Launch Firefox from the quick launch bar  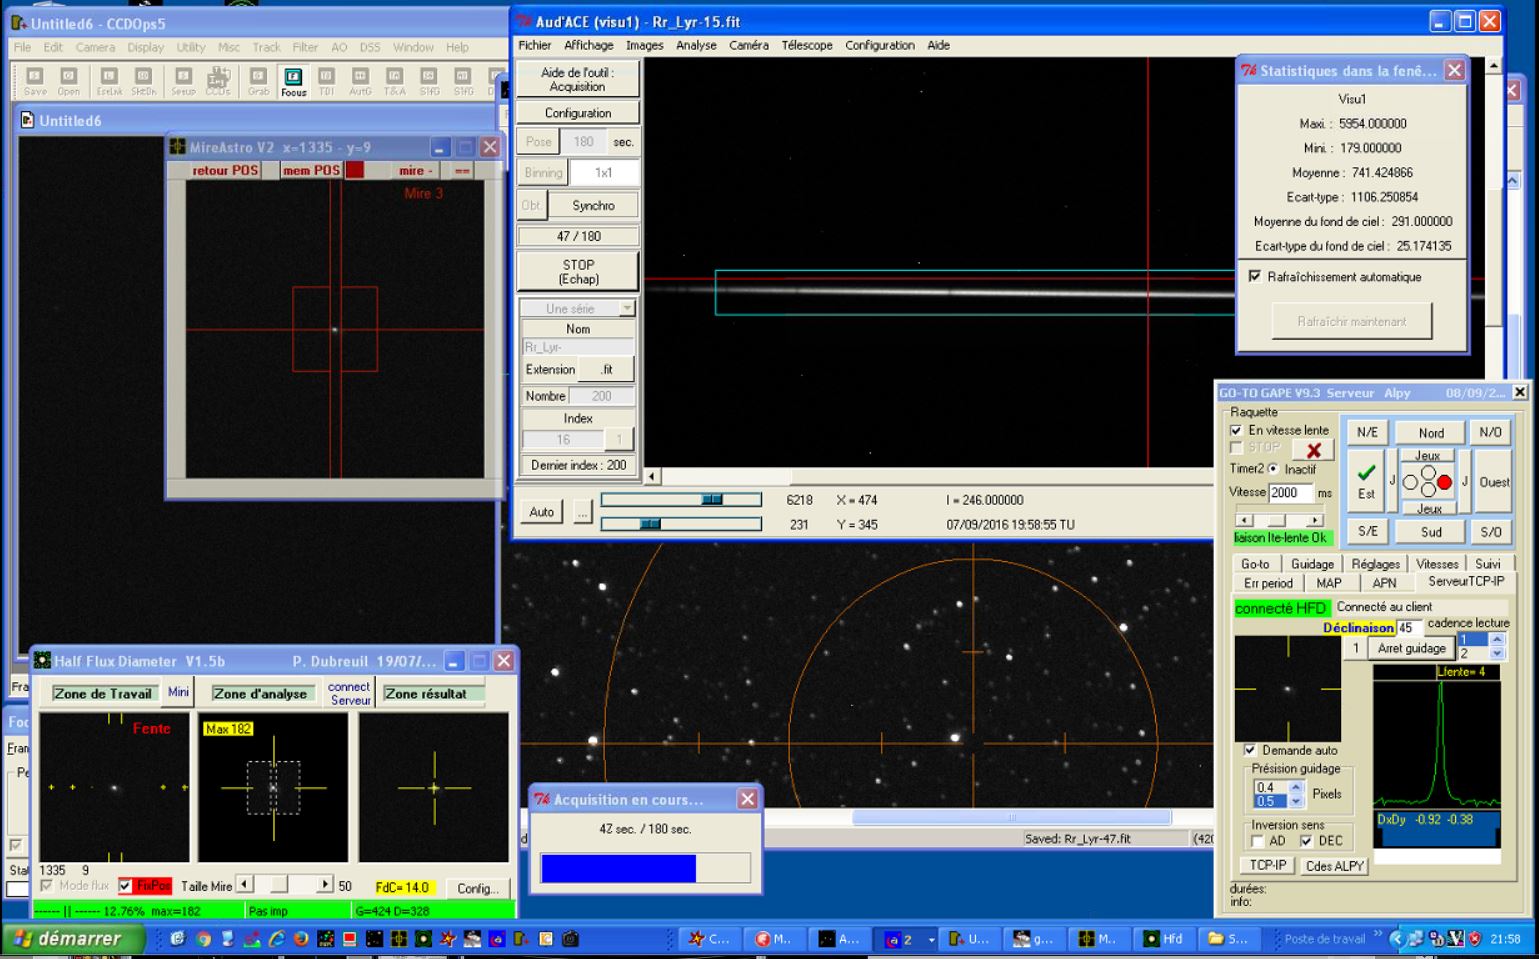tap(301, 939)
